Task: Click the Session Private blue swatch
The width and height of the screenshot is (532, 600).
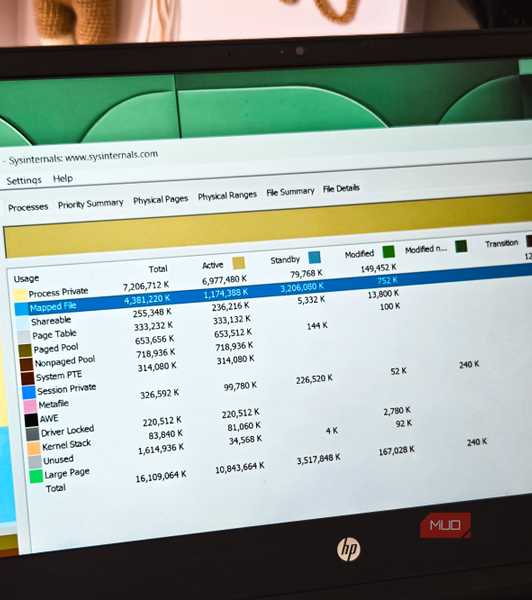Action: 29,391
